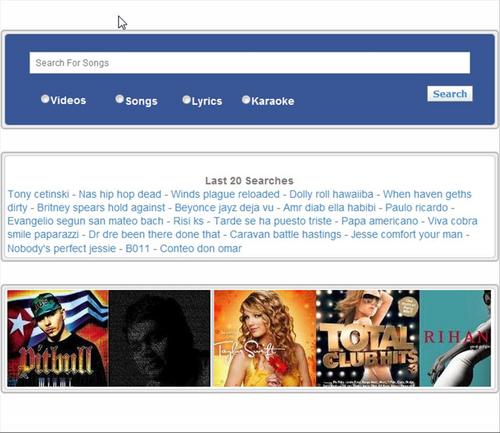The width and height of the screenshot is (500, 433).
Task: Click Nobody's perfect jessie link
Action: [x=62, y=248]
